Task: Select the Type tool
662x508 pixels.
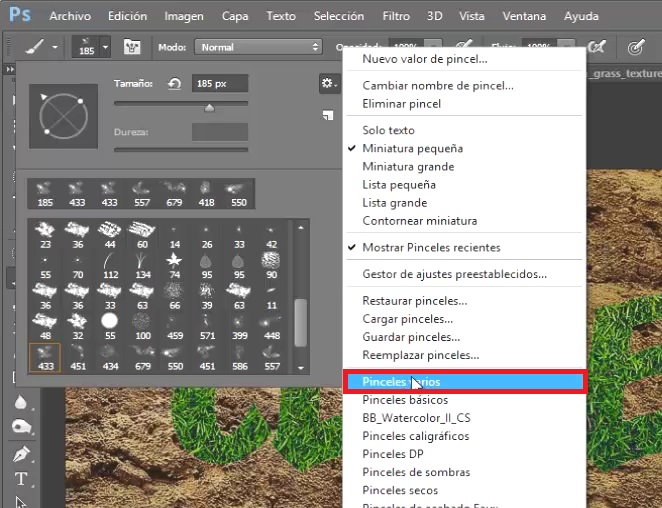Action: (x=21, y=479)
